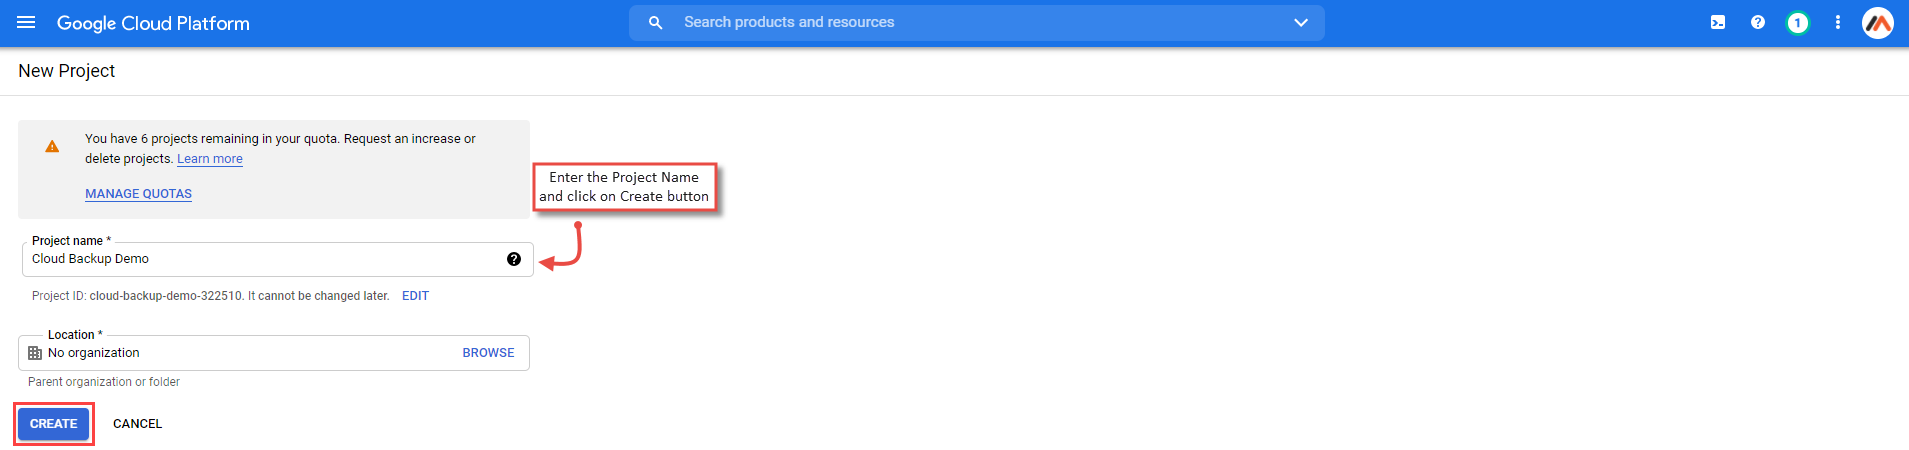1909x450 pixels.
Task: Show Project name help tooltip icon
Action: 514,259
